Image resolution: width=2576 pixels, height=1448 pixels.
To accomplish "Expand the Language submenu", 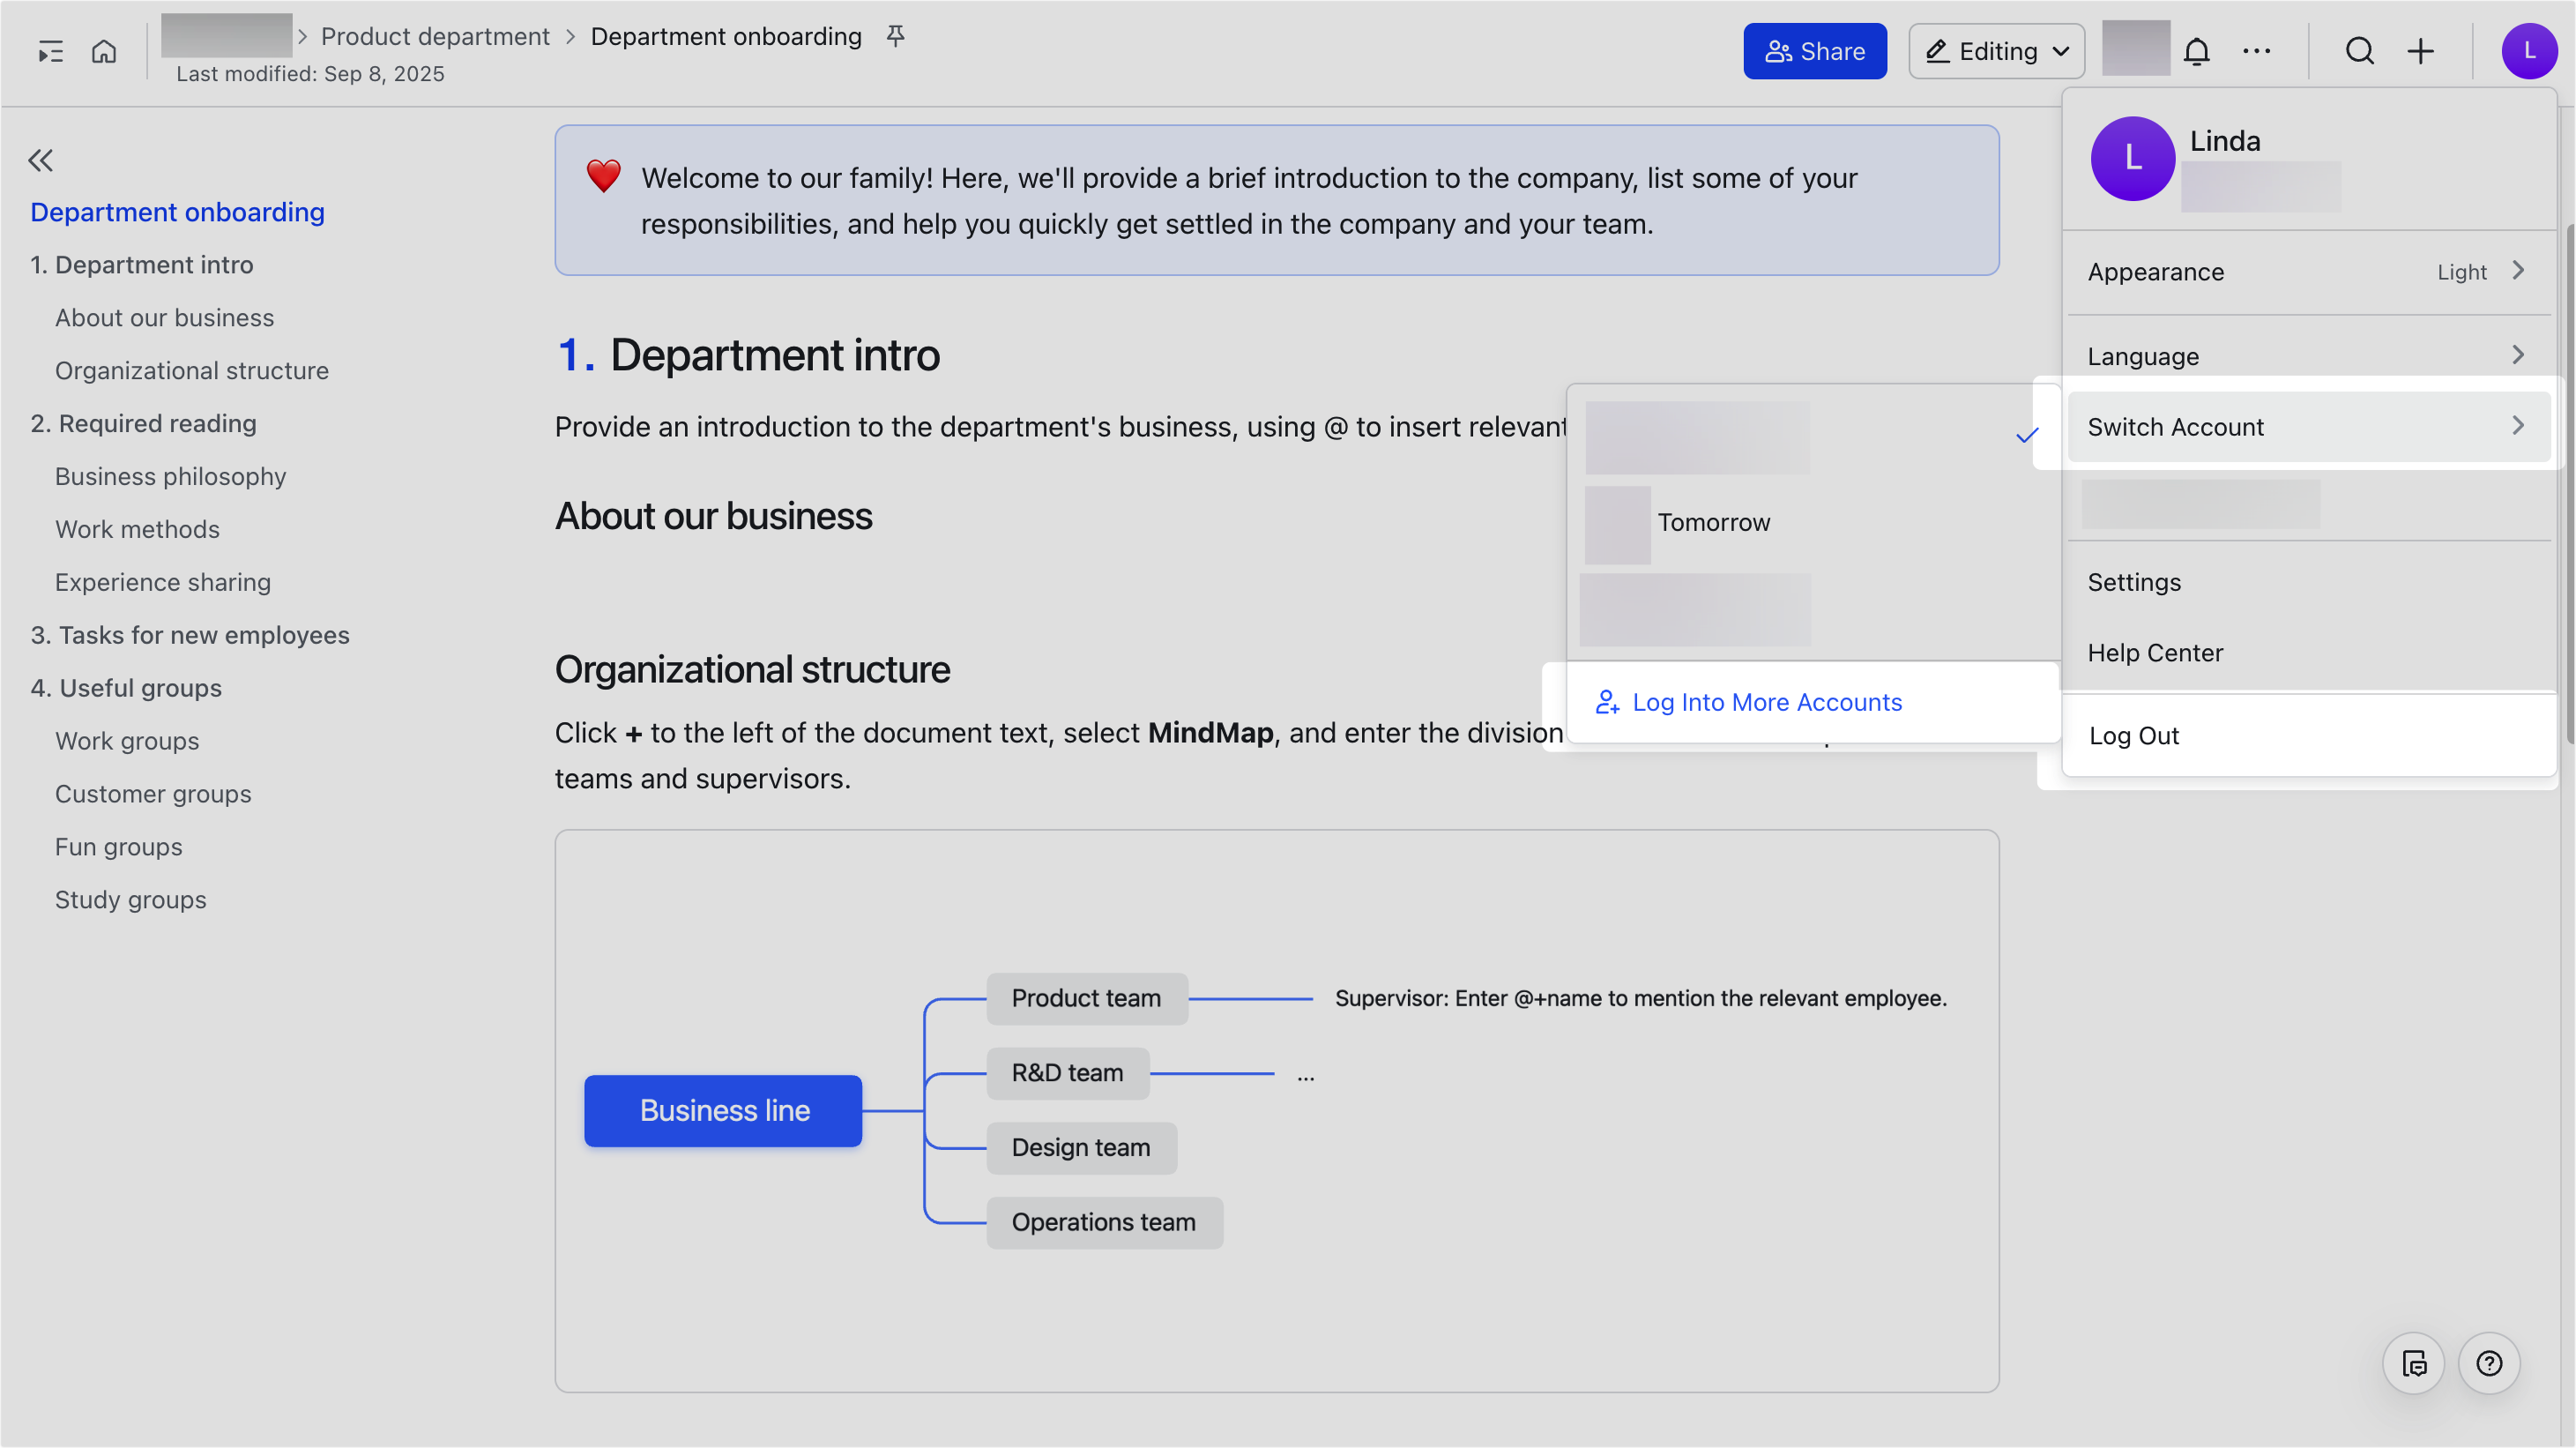I will [2309, 356].
